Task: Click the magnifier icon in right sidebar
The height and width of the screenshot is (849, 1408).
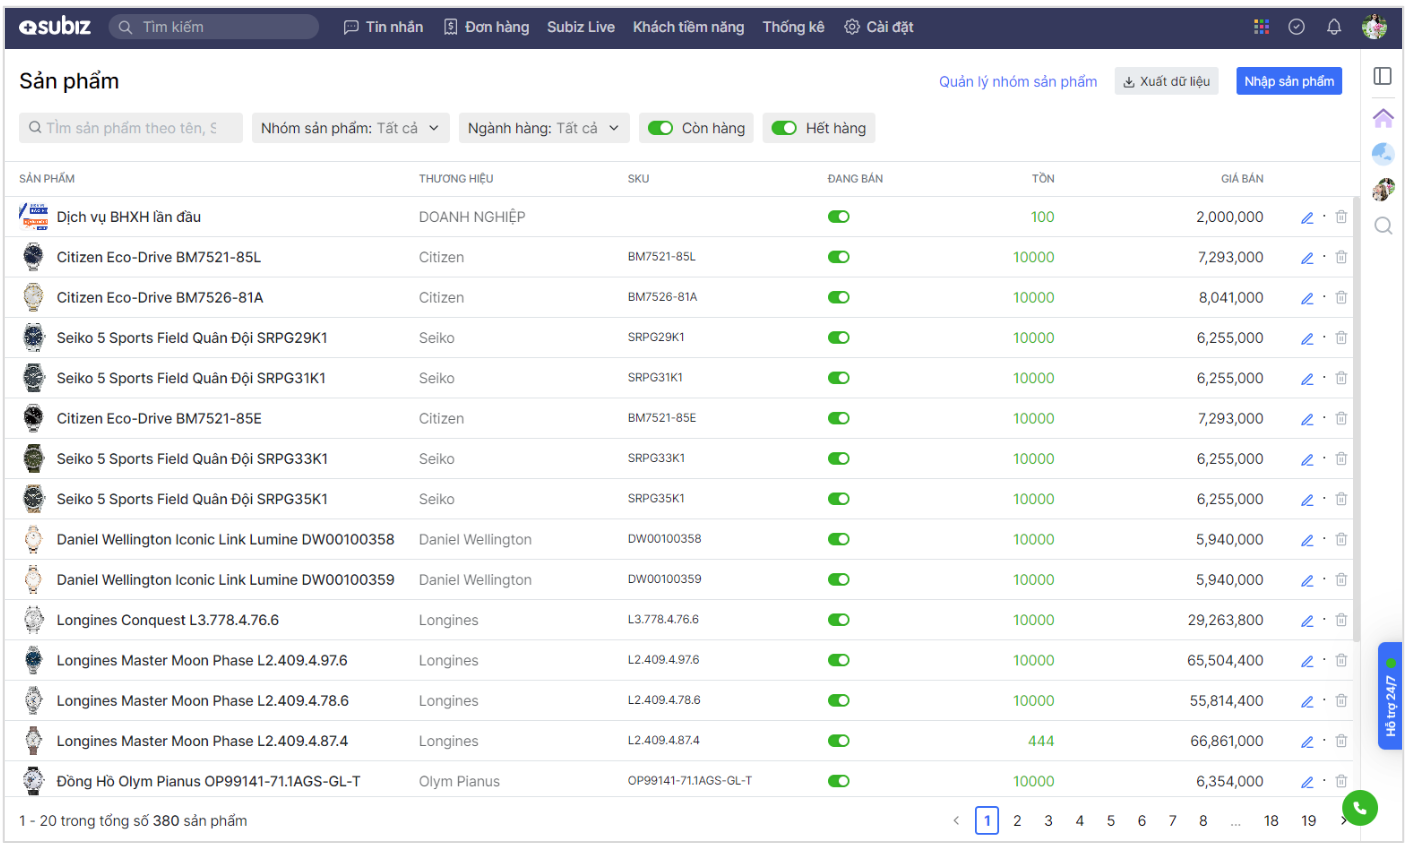Action: [x=1383, y=226]
